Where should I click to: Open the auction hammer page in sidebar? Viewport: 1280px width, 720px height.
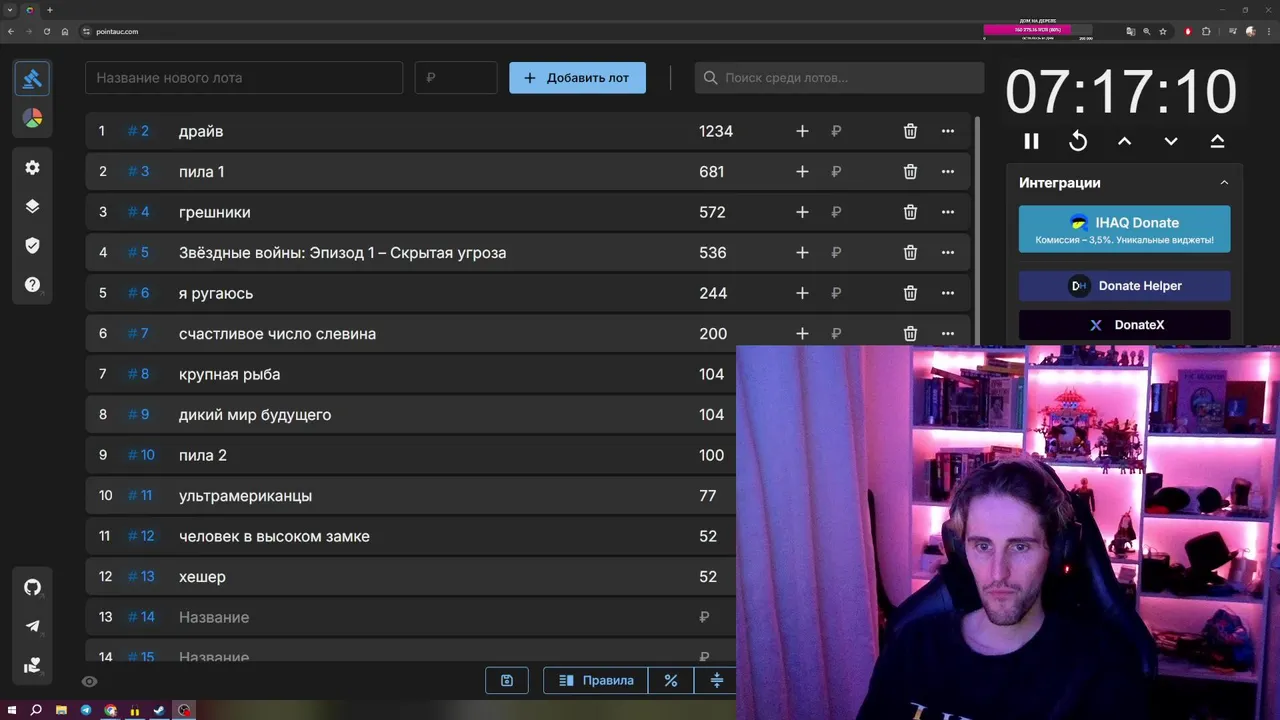point(32,78)
